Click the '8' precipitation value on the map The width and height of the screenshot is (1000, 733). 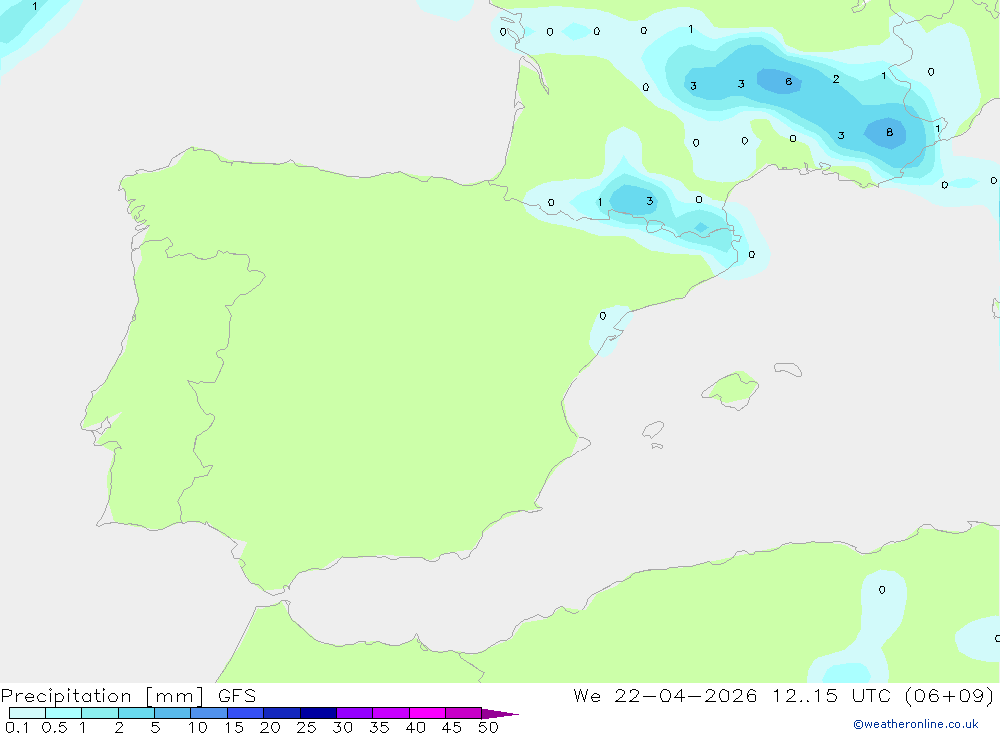(x=889, y=133)
